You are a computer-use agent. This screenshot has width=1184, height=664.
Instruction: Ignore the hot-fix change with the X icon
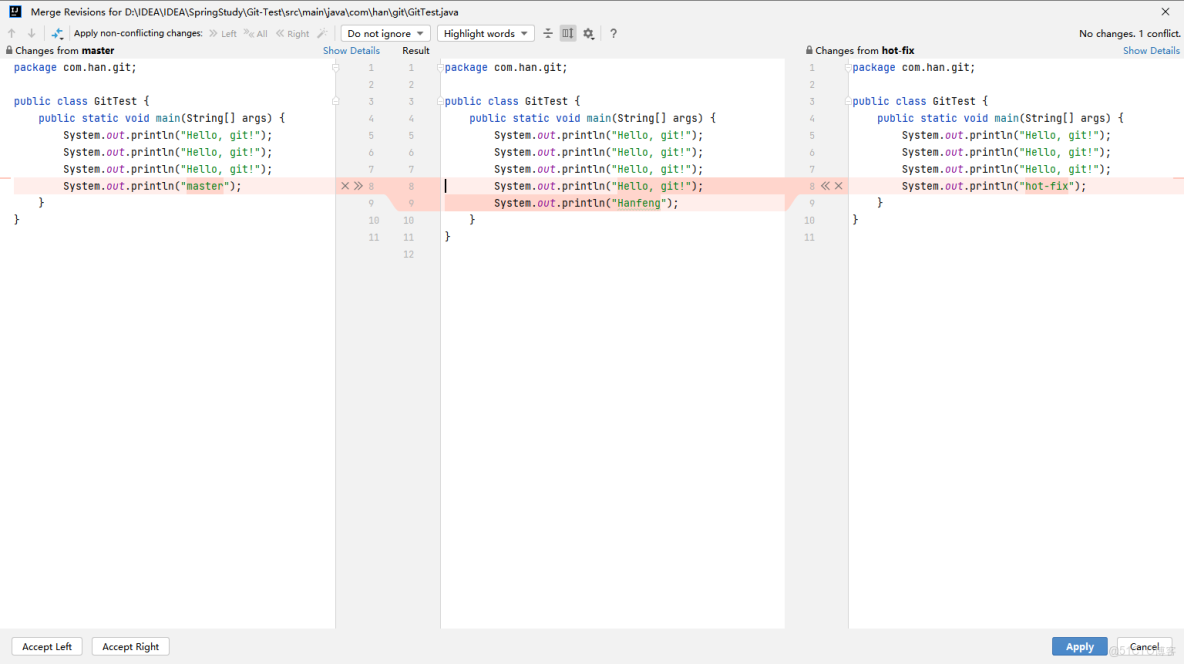coord(838,185)
